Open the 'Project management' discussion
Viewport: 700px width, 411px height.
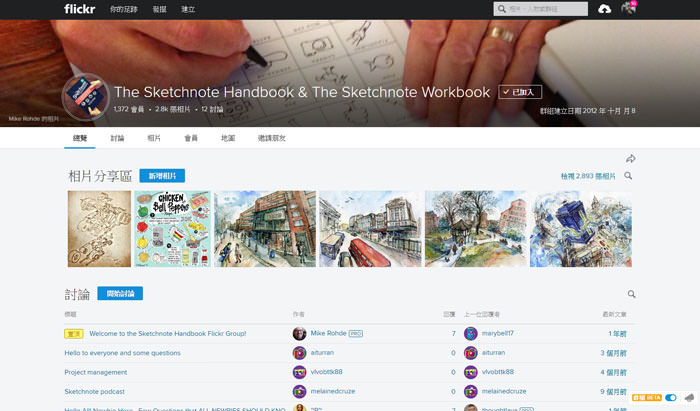pyautogui.click(x=96, y=372)
